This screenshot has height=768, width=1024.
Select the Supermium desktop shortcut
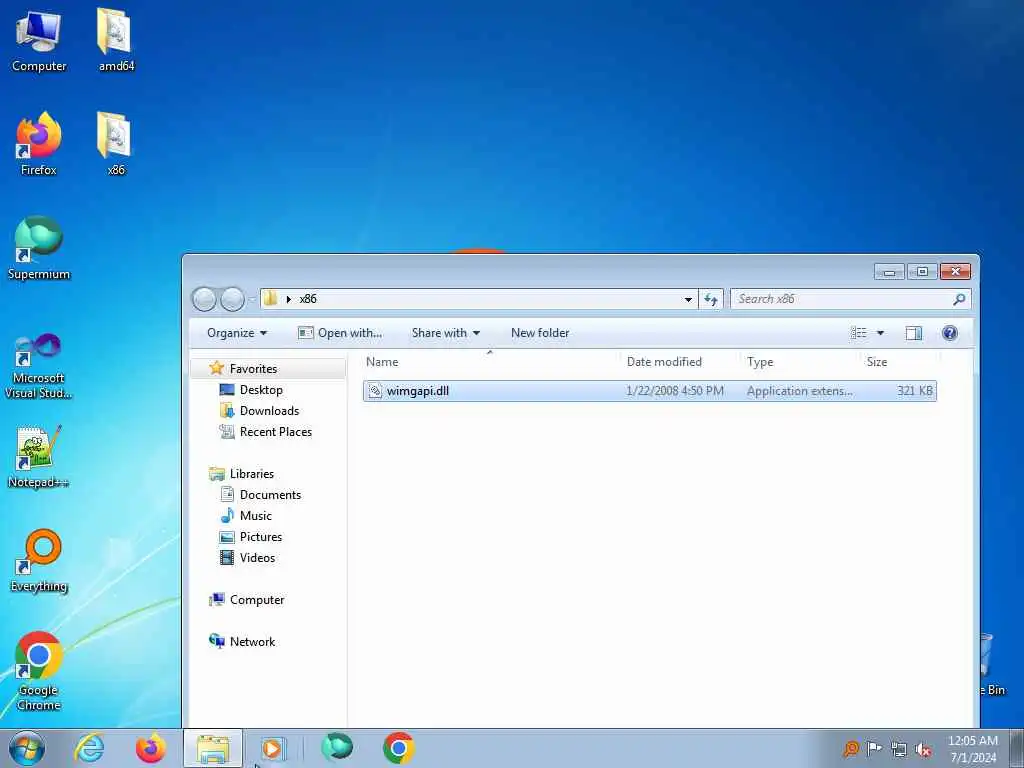39,248
